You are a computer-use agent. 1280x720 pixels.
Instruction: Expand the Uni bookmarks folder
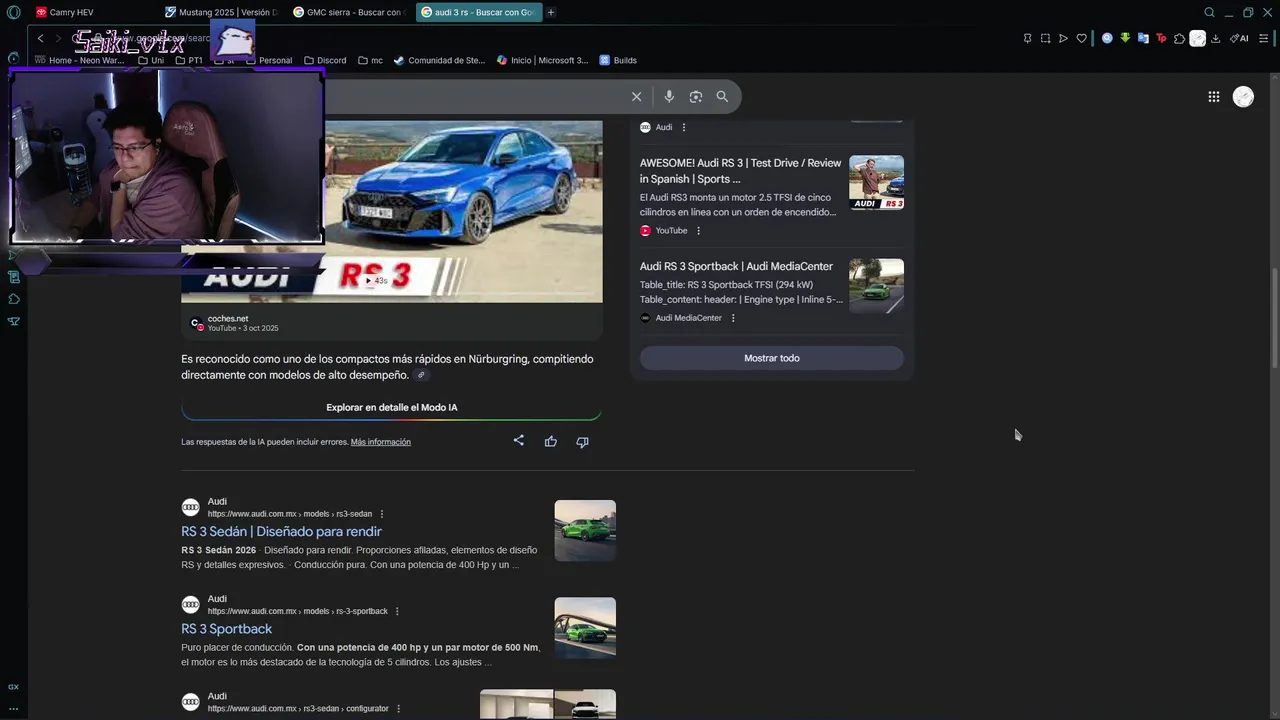[x=151, y=60]
